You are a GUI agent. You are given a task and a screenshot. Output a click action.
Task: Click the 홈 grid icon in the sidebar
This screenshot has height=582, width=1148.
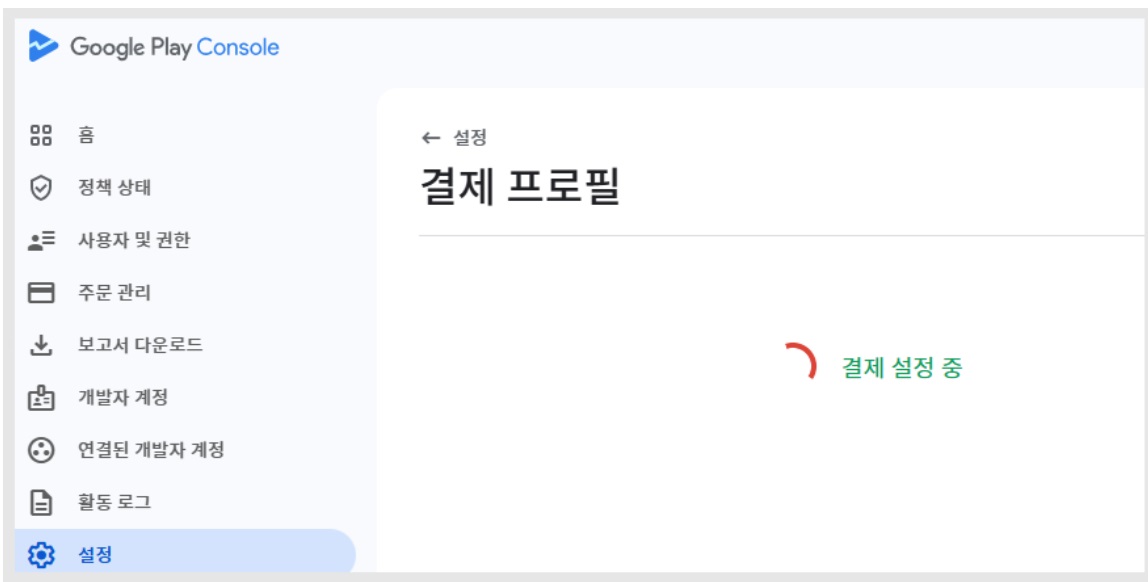coord(40,135)
